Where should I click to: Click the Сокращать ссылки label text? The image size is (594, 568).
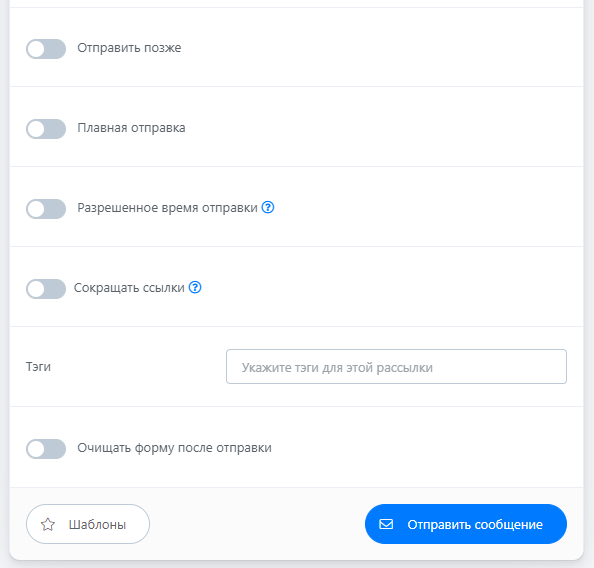(x=129, y=288)
